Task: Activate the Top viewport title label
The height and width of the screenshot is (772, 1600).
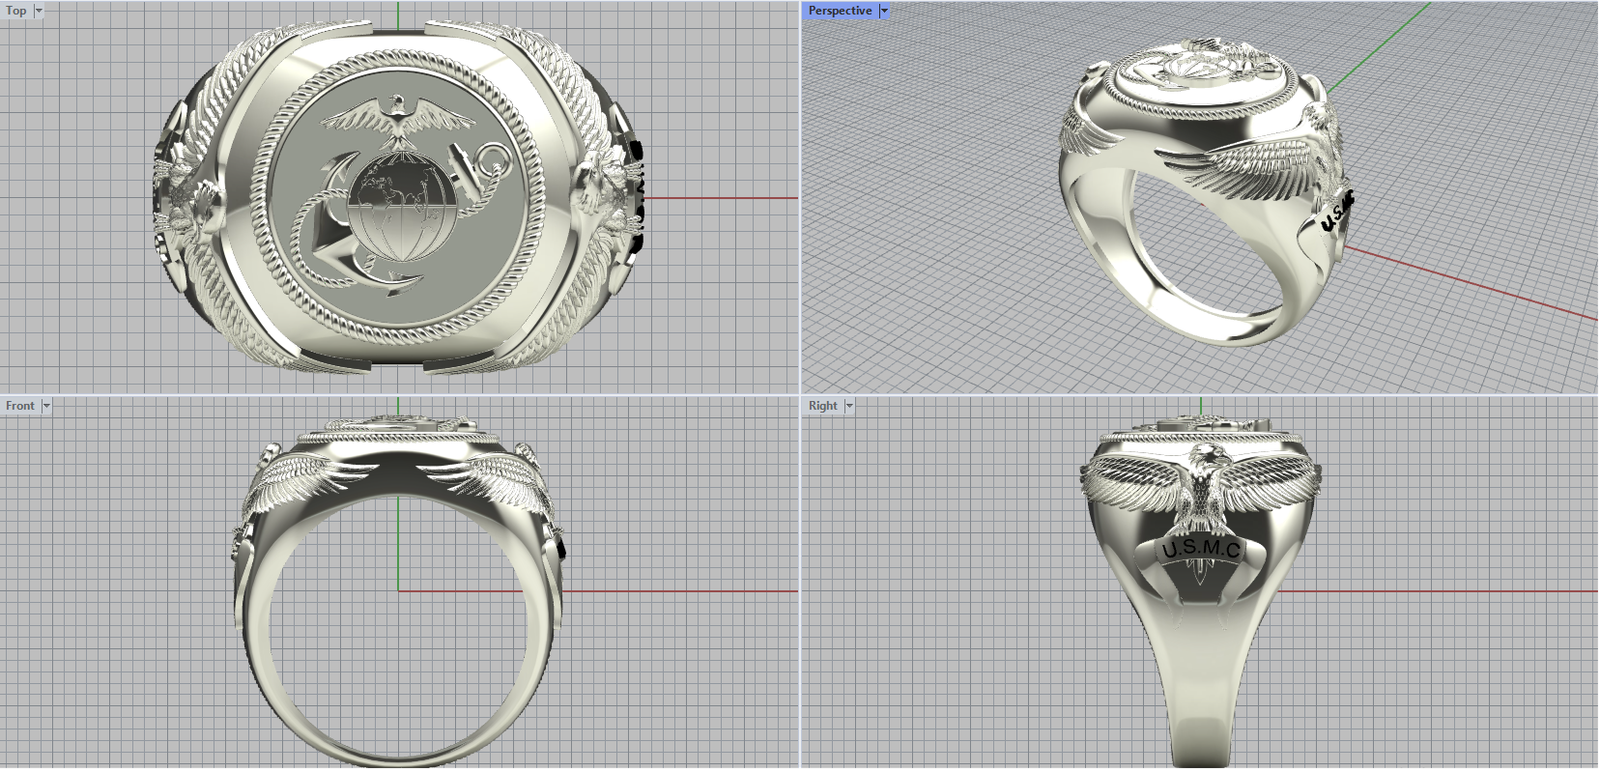Action: [17, 11]
